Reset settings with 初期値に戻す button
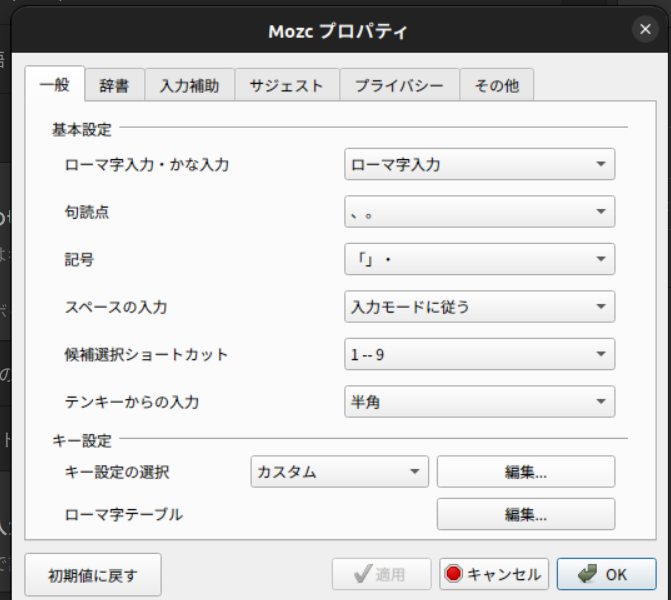Image resolution: width=671 pixels, height=600 pixels. click(93, 575)
